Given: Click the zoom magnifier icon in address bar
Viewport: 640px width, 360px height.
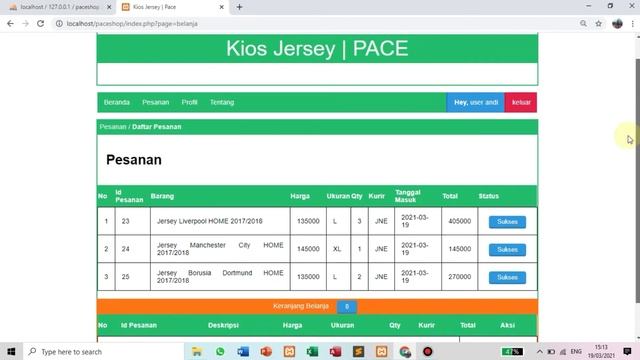Looking at the screenshot, I should [x=583, y=24].
